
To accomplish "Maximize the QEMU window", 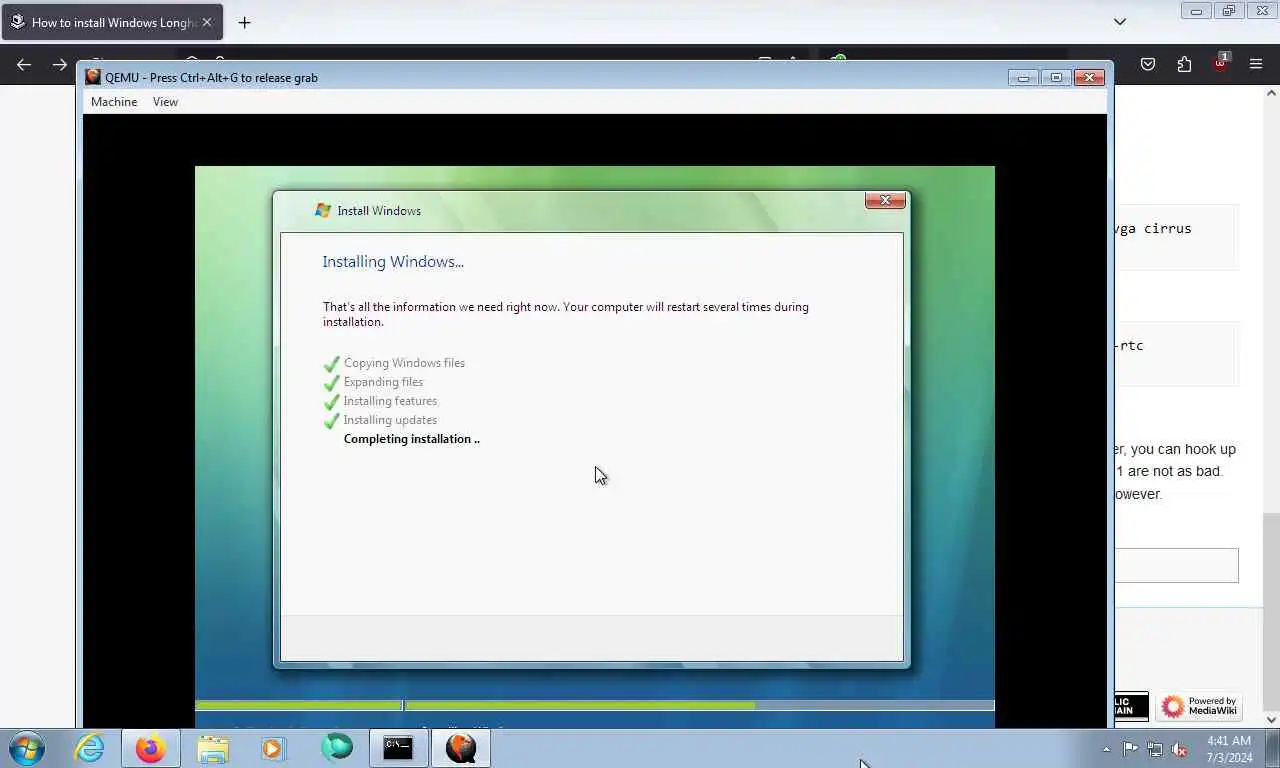I will click(1056, 77).
